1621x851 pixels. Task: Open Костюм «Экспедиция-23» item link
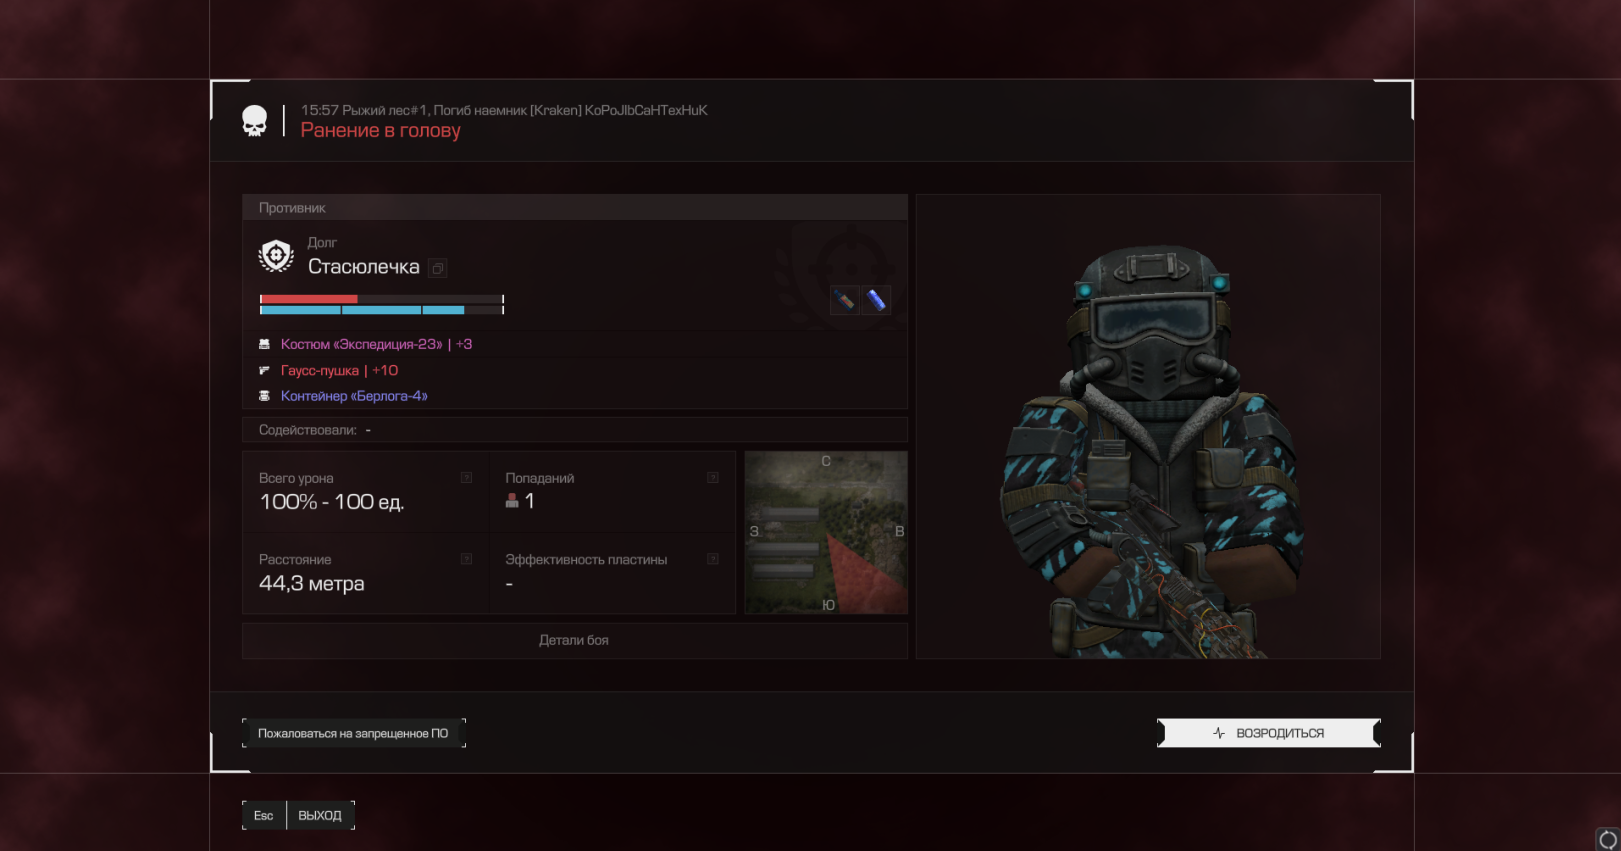361,344
